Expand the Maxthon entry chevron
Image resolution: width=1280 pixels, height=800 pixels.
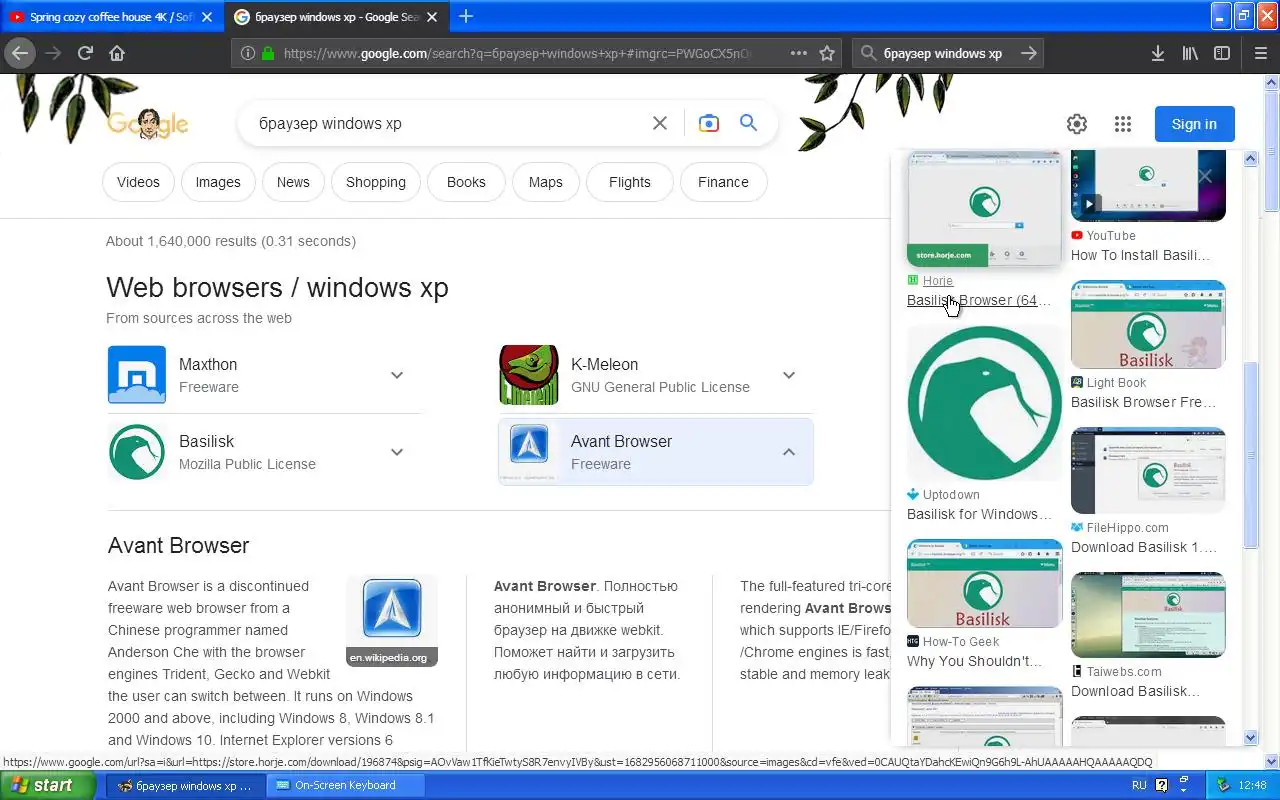click(397, 375)
